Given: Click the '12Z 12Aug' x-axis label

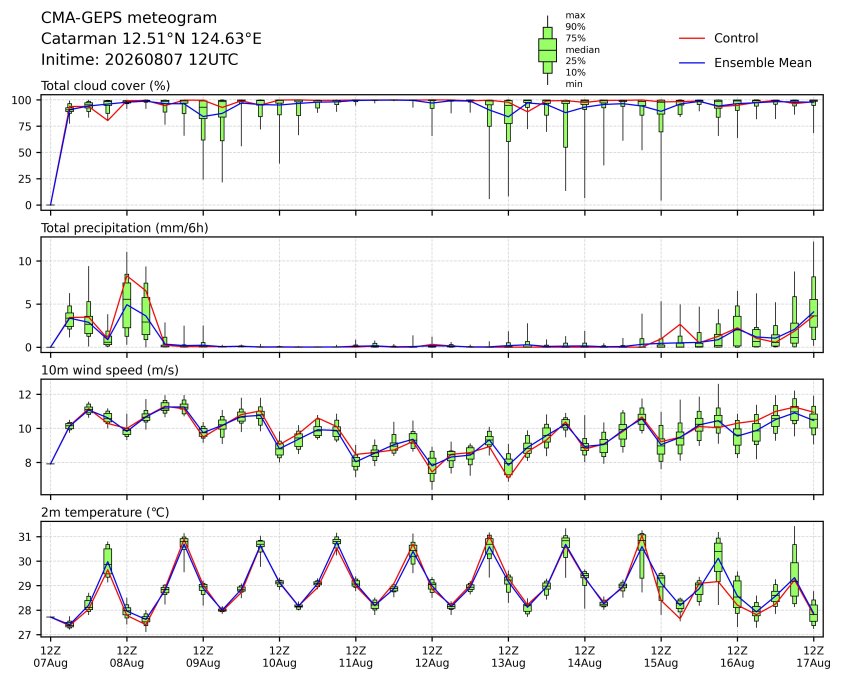Looking at the screenshot, I should 432,657.
